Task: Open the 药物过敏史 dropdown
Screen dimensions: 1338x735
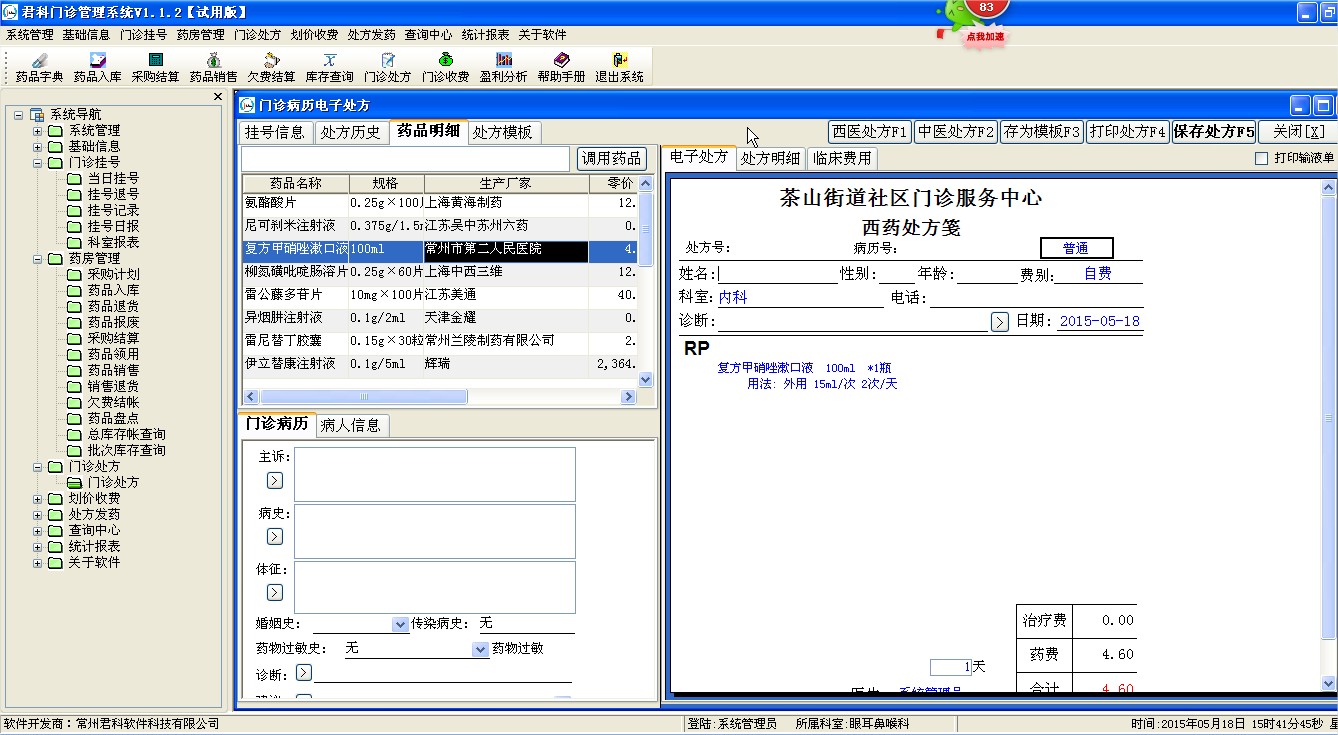Action: 480,649
